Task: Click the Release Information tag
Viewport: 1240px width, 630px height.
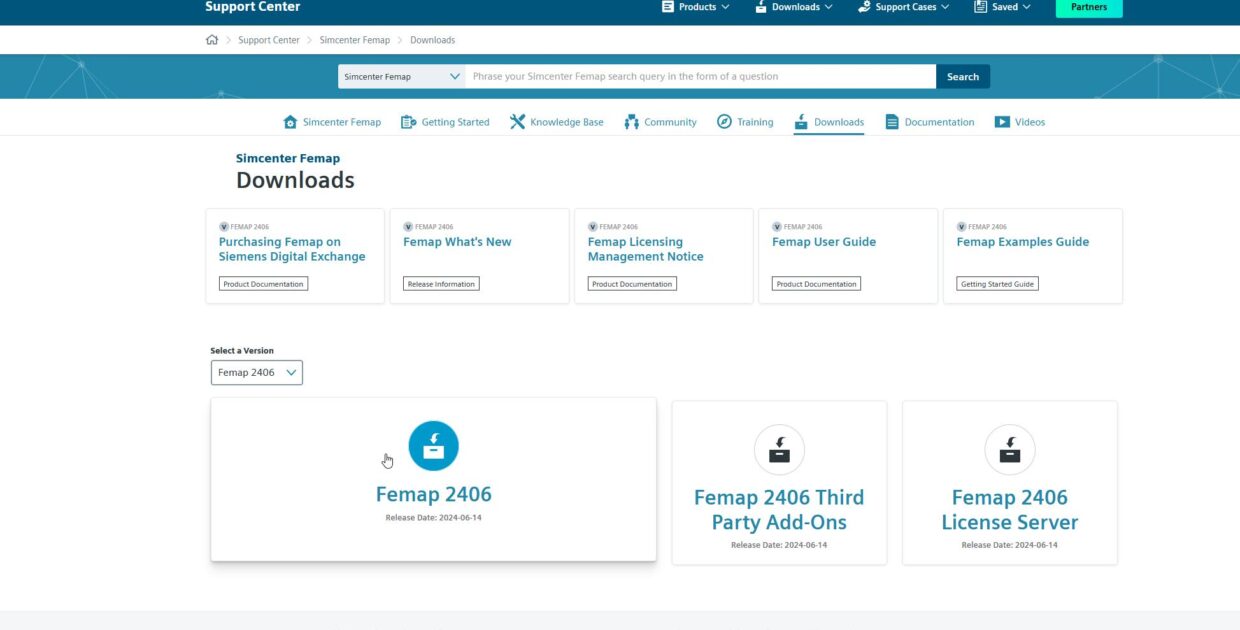Action: coord(441,284)
